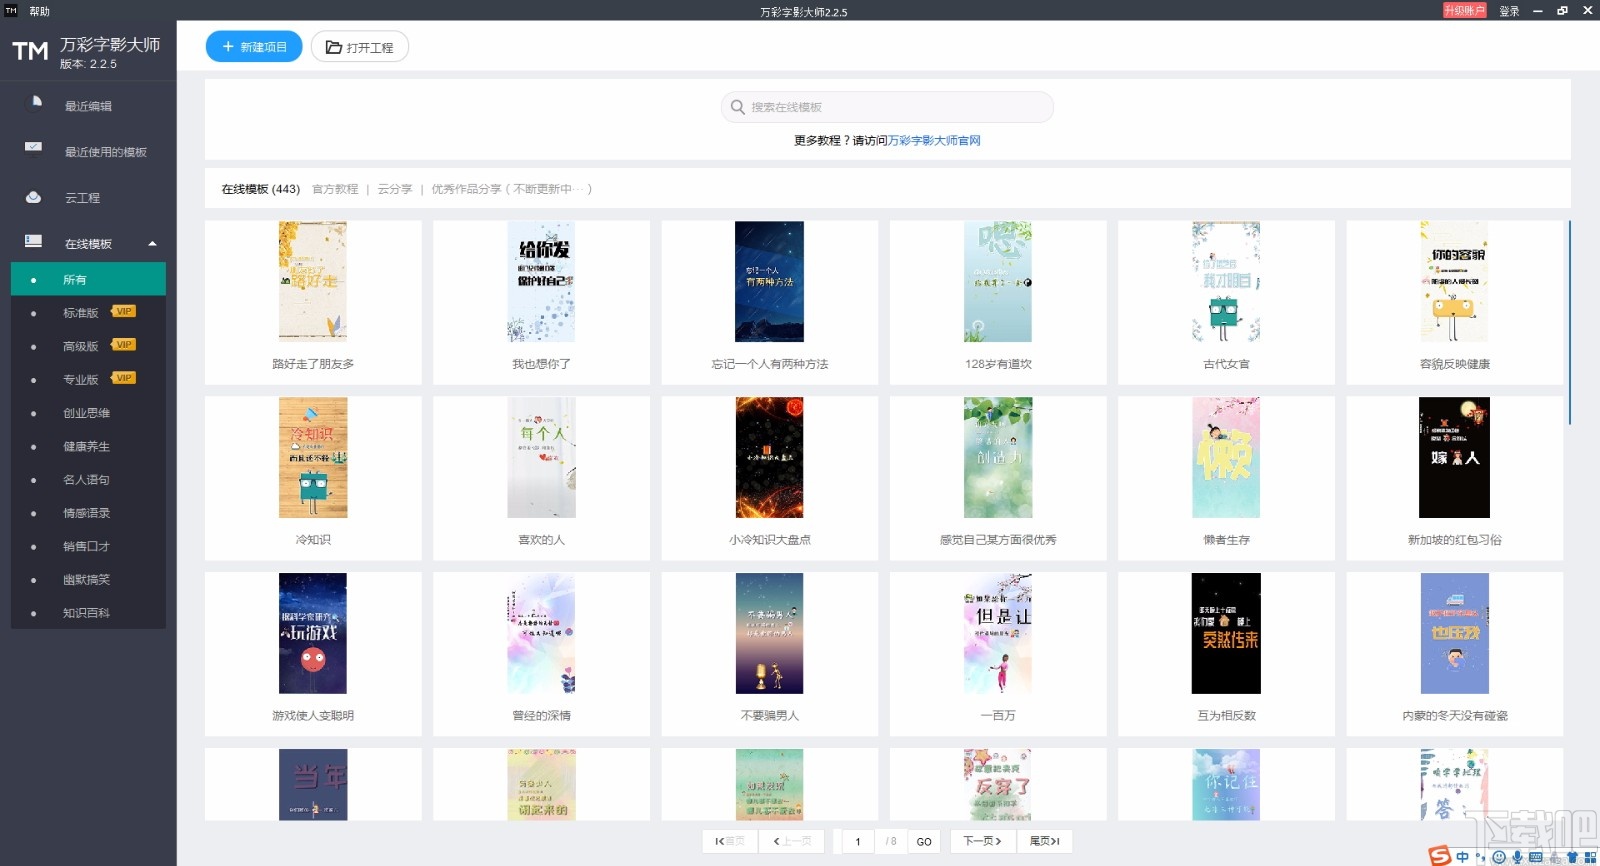Click the microphone icon in the IME bar
This screenshot has height=866, width=1600.
[x=1517, y=857]
